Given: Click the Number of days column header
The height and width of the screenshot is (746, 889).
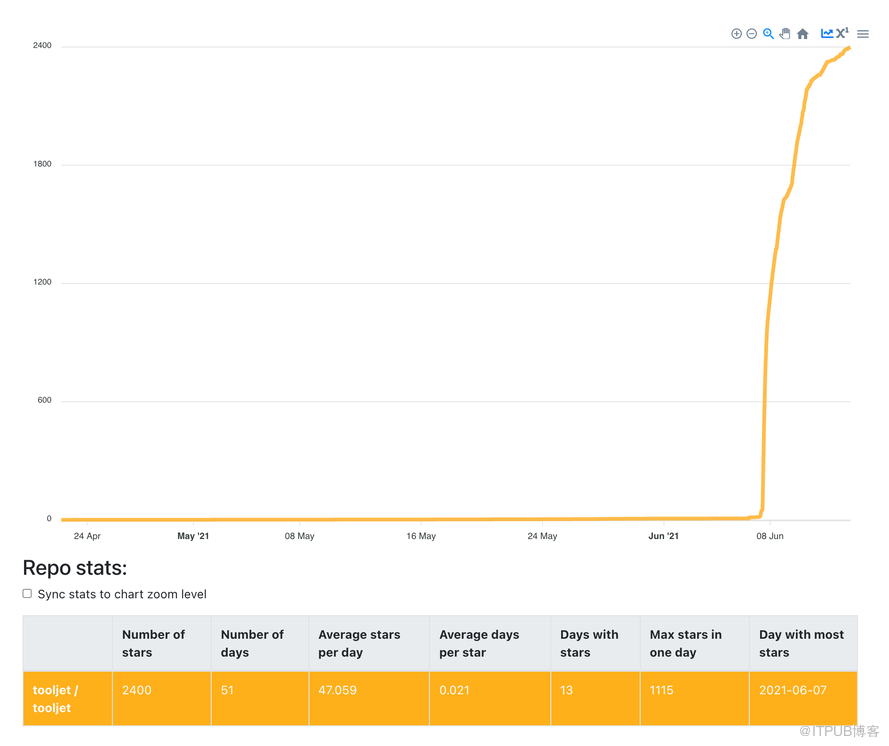Looking at the screenshot, I should [252, 643].
